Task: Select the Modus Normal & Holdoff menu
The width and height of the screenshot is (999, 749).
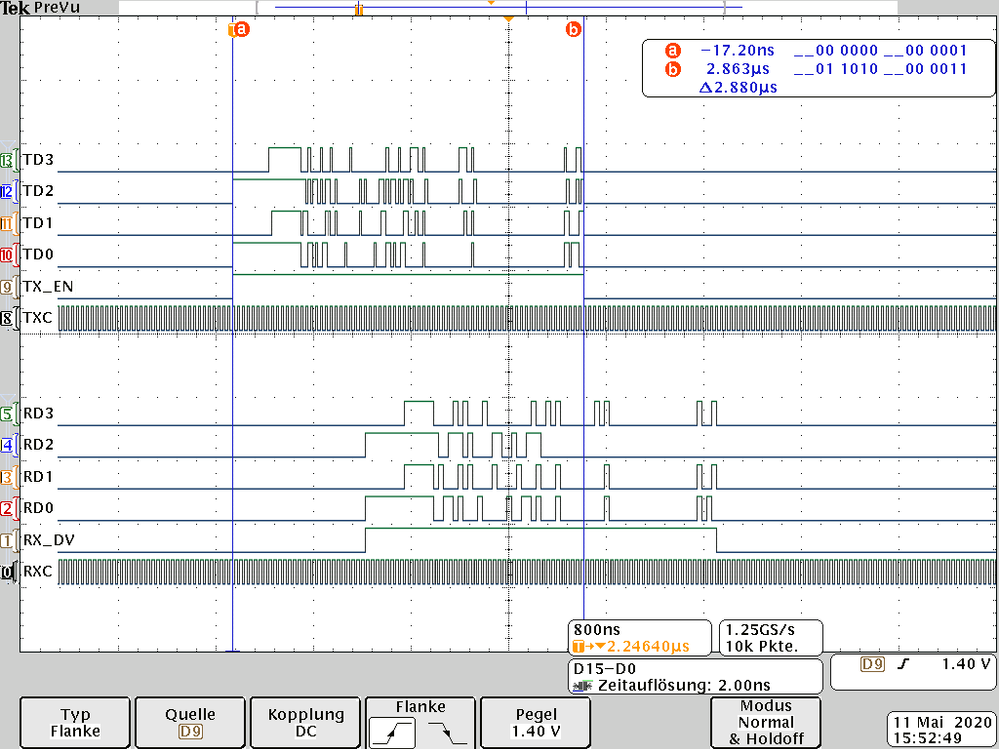Action: (x=765, y=722)
